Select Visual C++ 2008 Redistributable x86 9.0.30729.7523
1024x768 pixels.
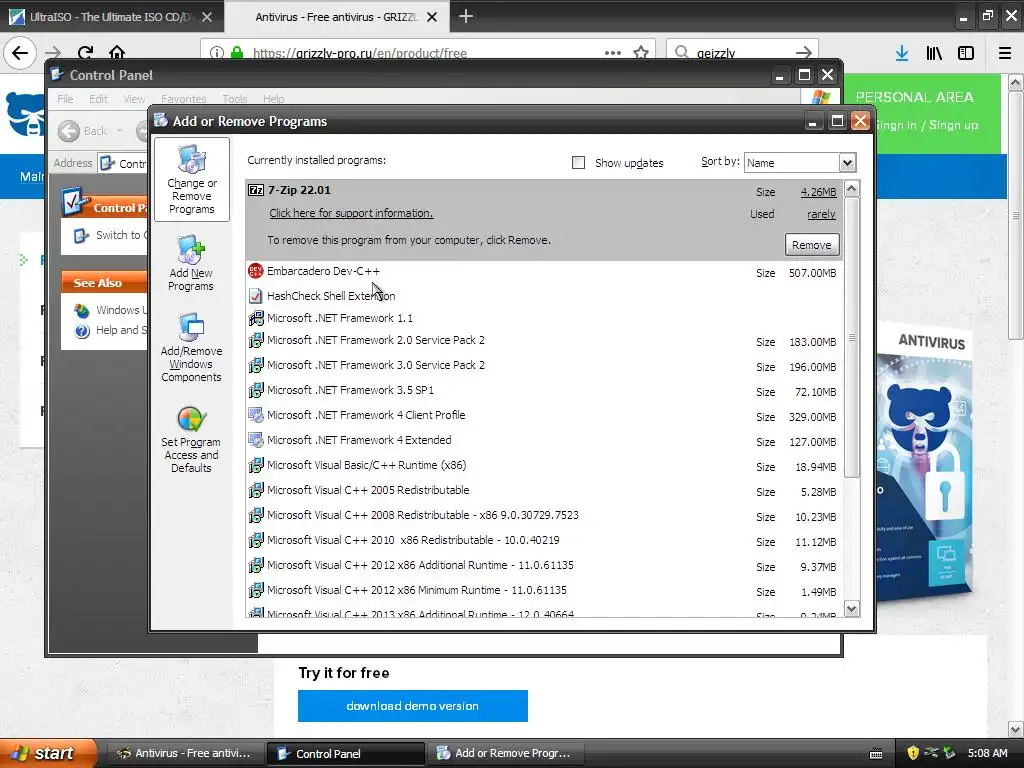pos(544,515)
